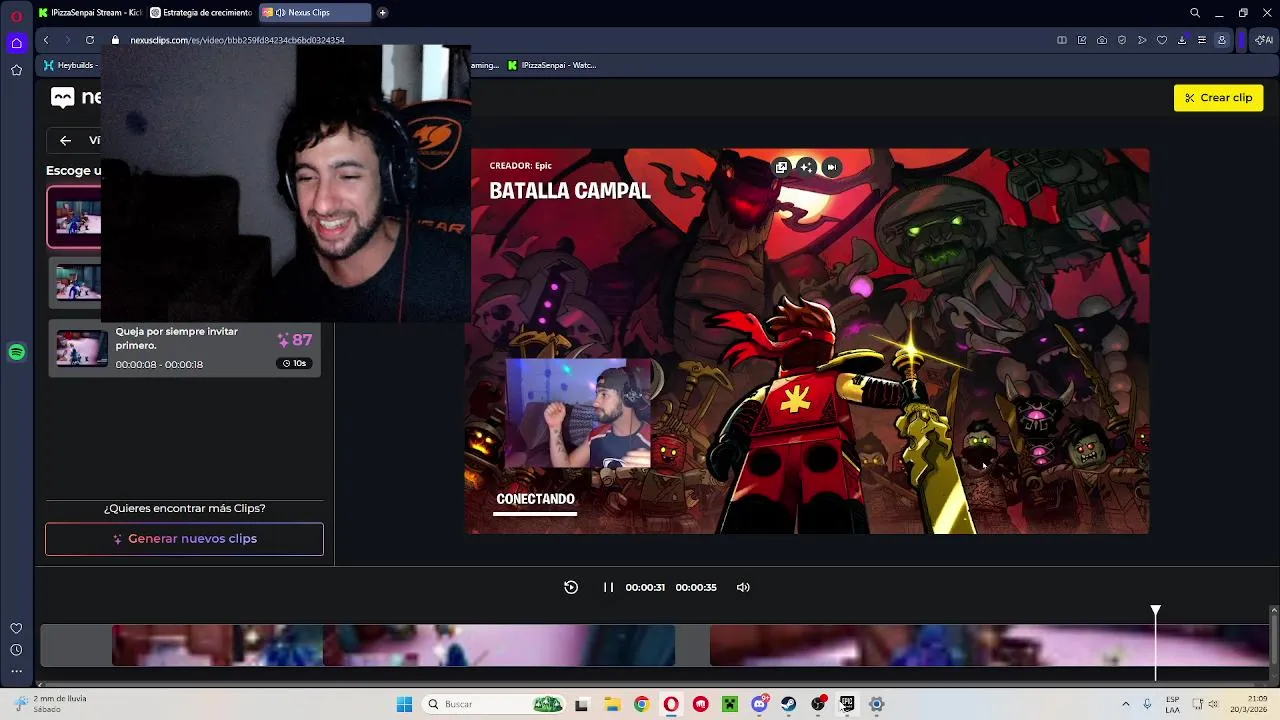This screenshot has width=1280, height=720.
Task: Click the sidebar history clock icon
Action: click(x=16, y=650)
